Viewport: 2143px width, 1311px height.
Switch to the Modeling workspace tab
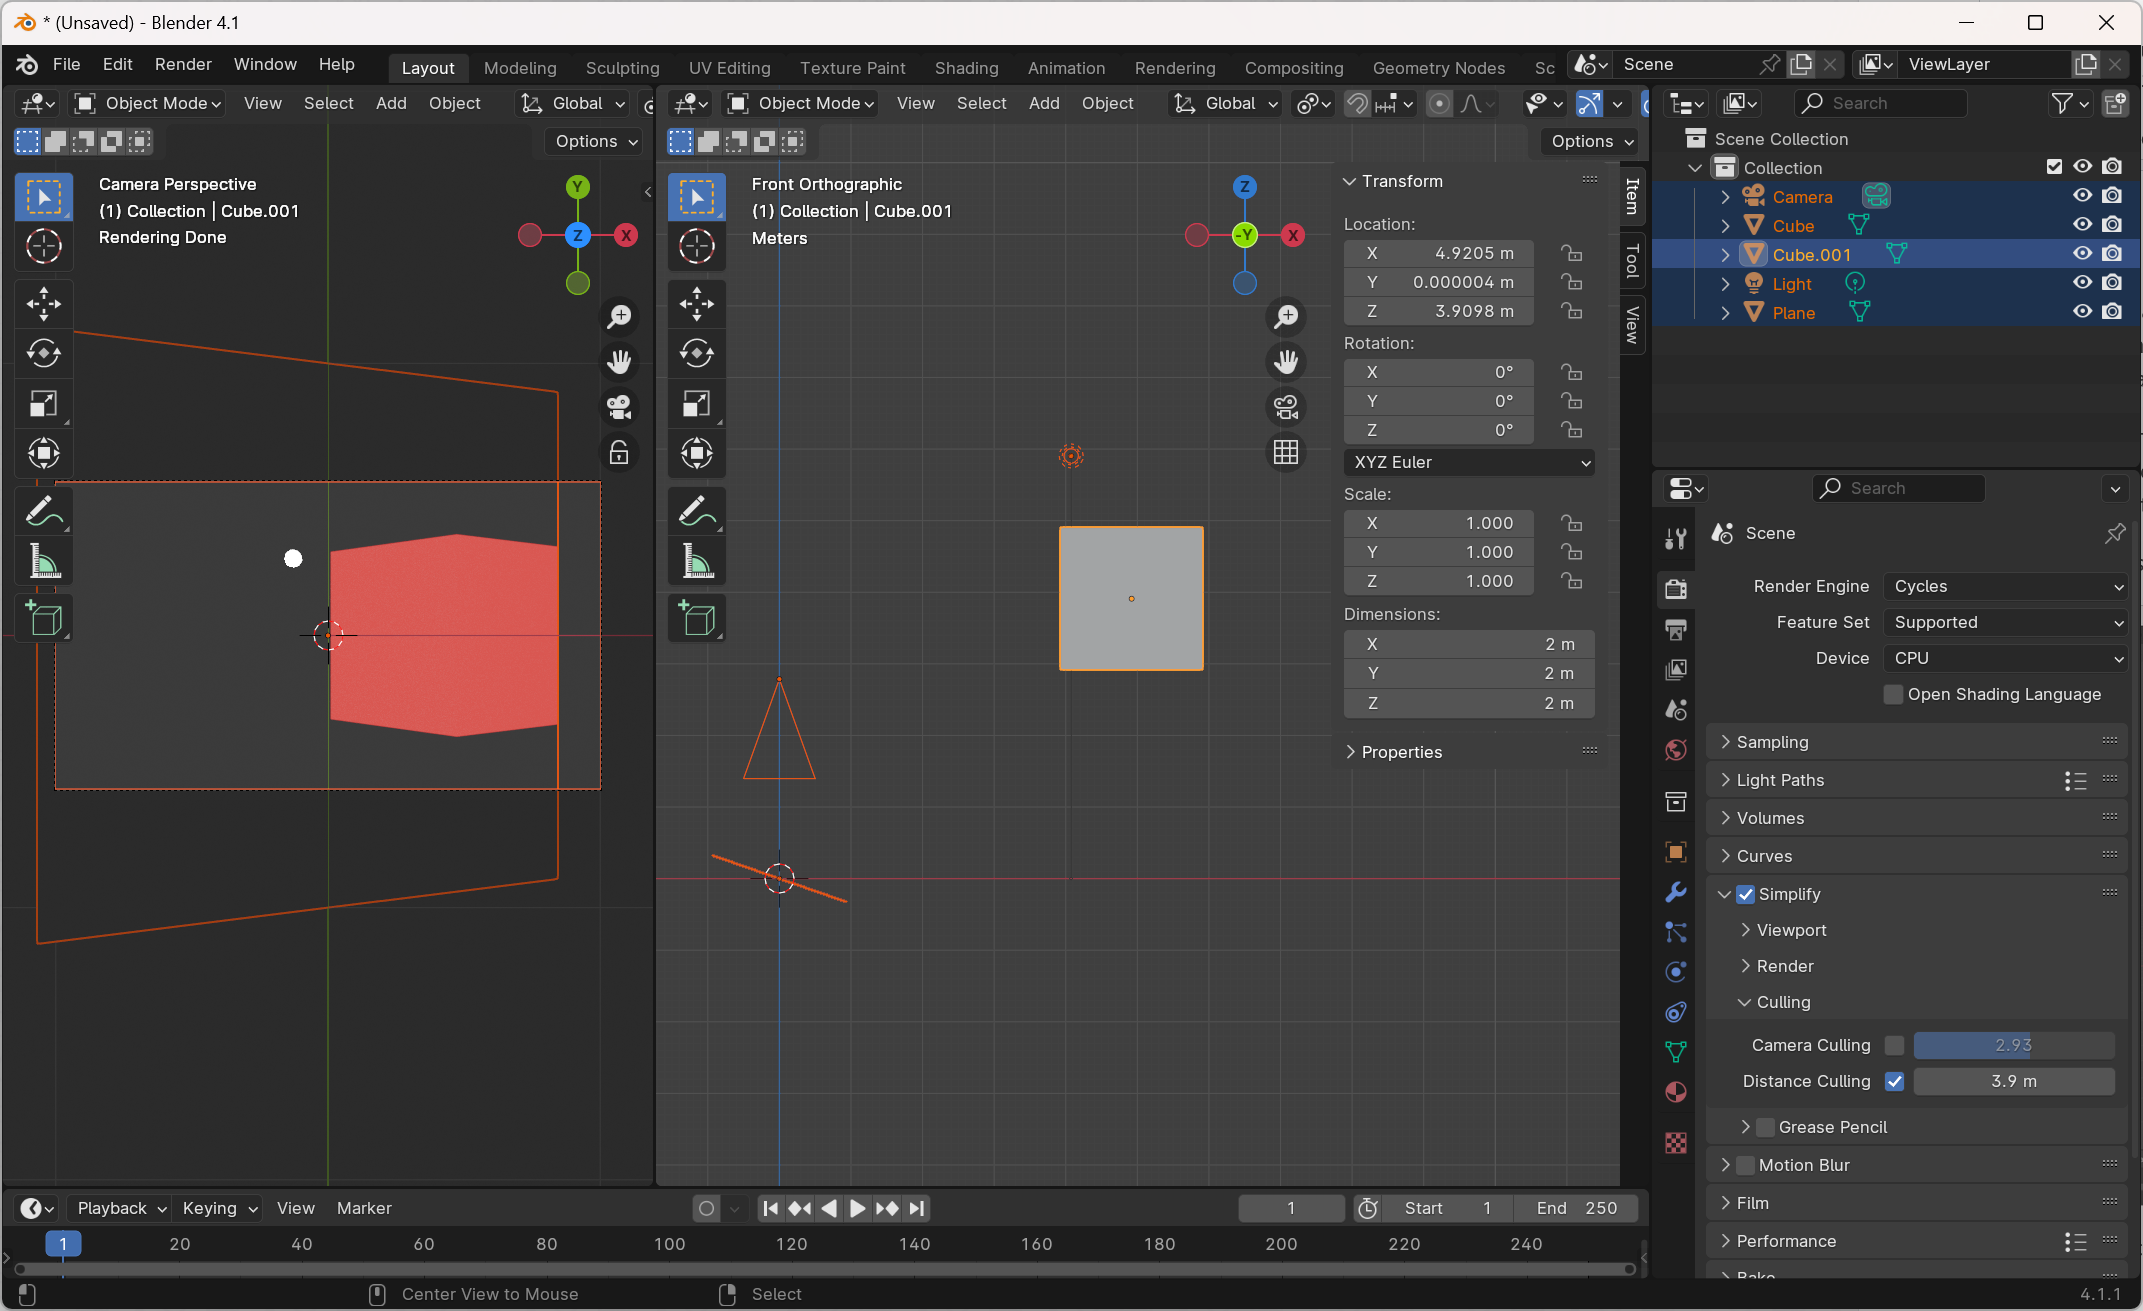coord(520,68)
